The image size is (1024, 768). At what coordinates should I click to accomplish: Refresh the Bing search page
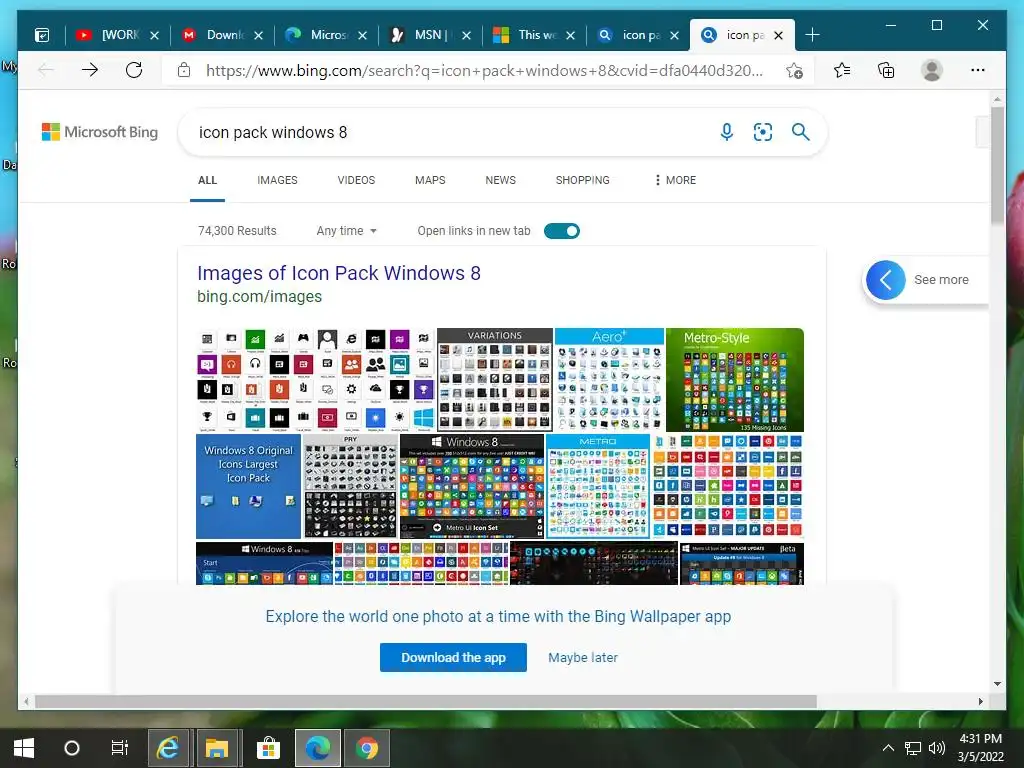[x=134, y=70]
